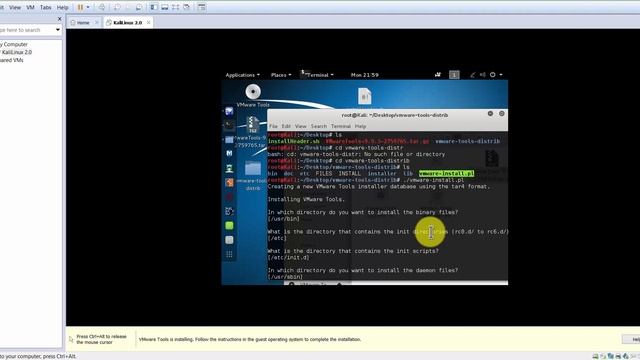Open the VMware Help menu
This screenshot has width=640, height=360.
click(62, 7)
